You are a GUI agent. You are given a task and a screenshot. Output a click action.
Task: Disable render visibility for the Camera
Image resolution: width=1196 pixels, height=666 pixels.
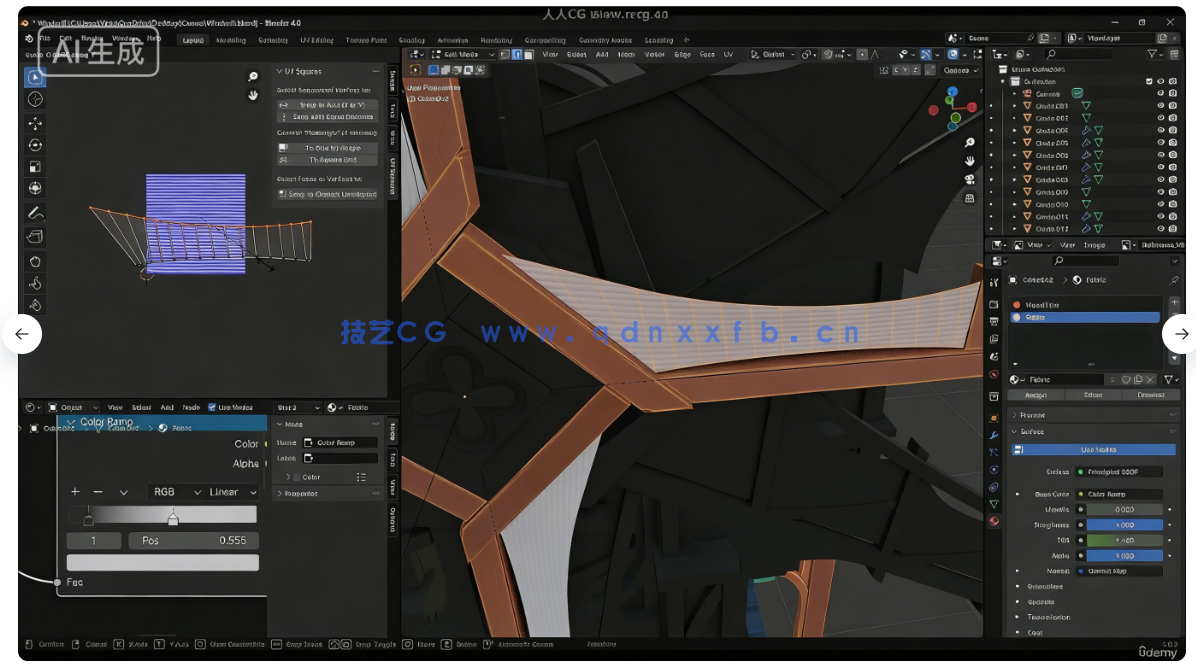[x=1174, y=93]
